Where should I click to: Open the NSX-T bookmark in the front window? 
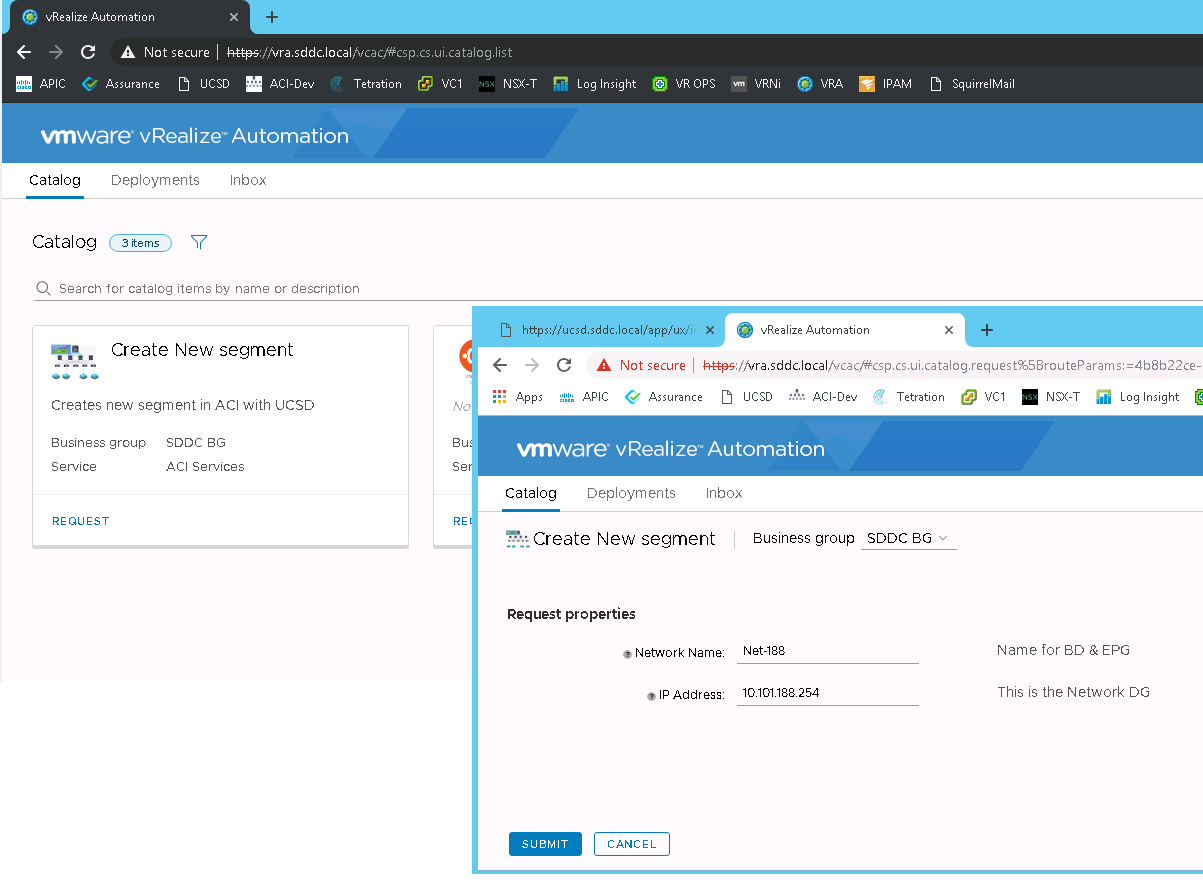click(x=1051, y=397)
